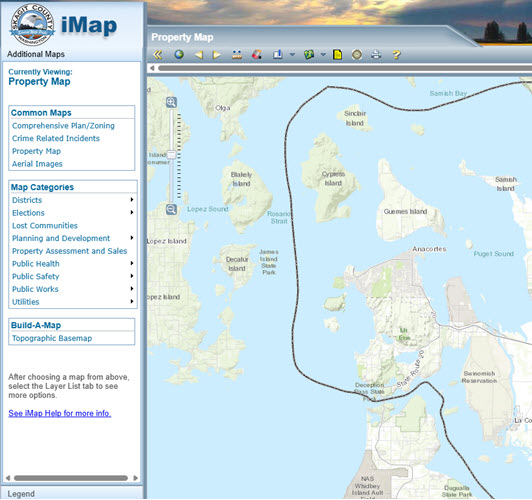532x500 pixels.
Task: Click the Common Maps heading
Action: pos(41,113)
